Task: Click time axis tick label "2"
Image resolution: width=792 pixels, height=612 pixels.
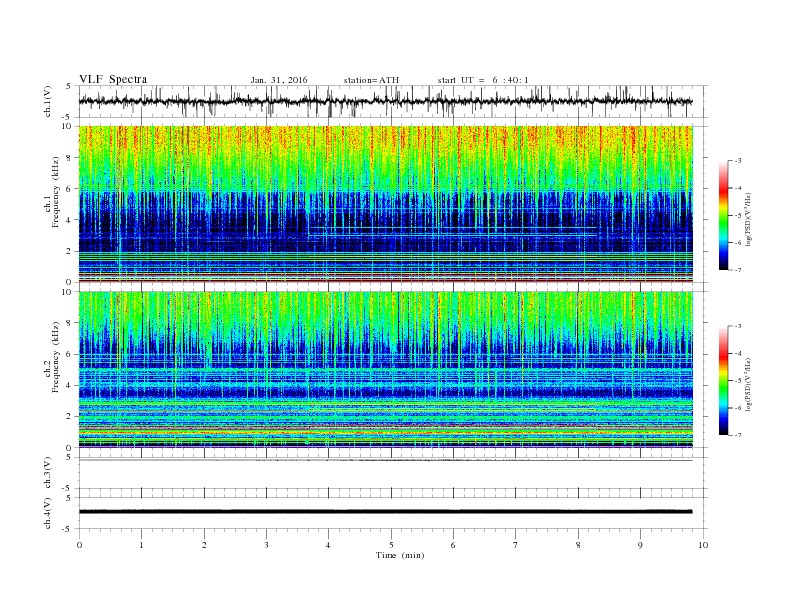Action: [204, 545]
